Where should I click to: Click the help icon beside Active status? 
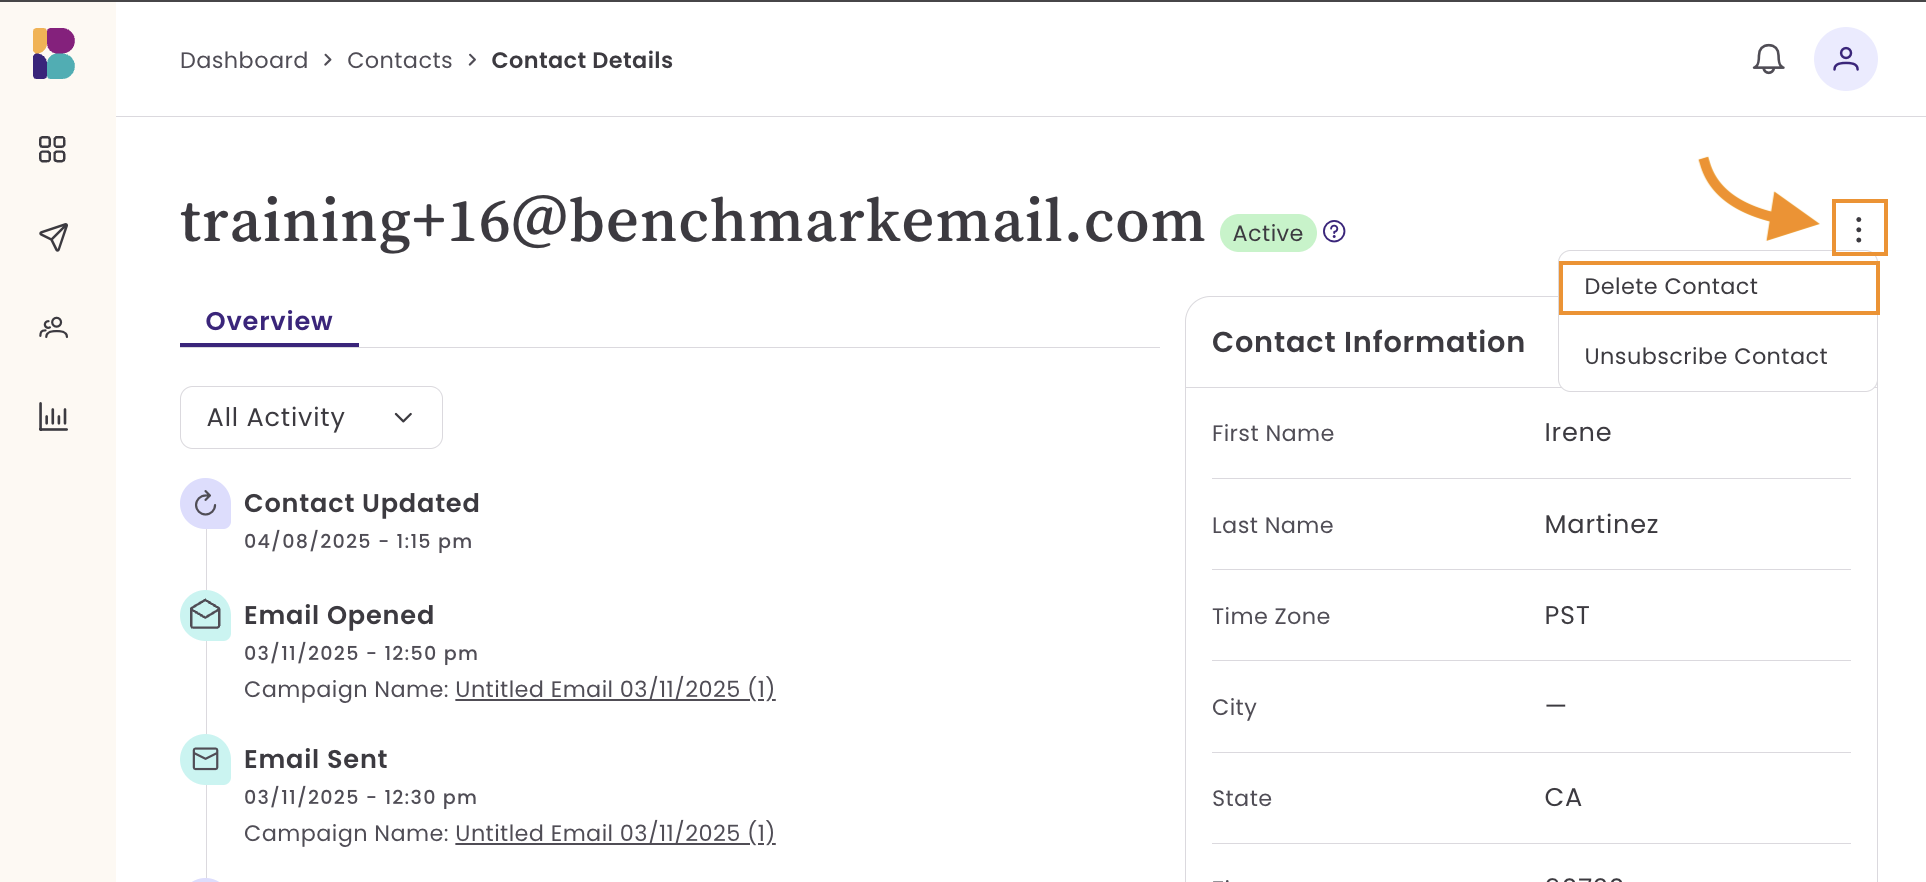[x=1334, y=232]
